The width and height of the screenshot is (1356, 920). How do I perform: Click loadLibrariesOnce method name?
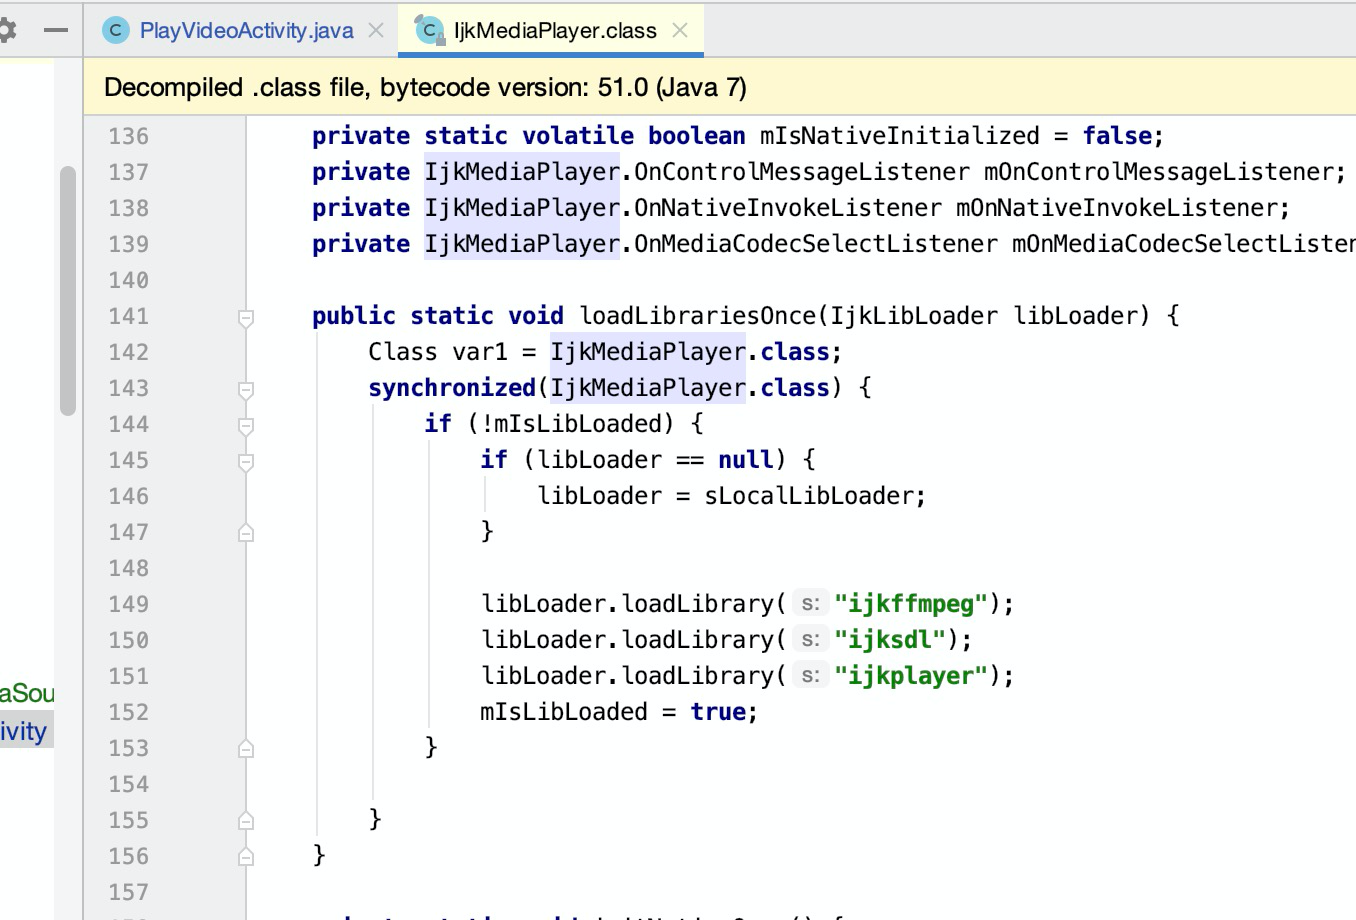[698, 316]
